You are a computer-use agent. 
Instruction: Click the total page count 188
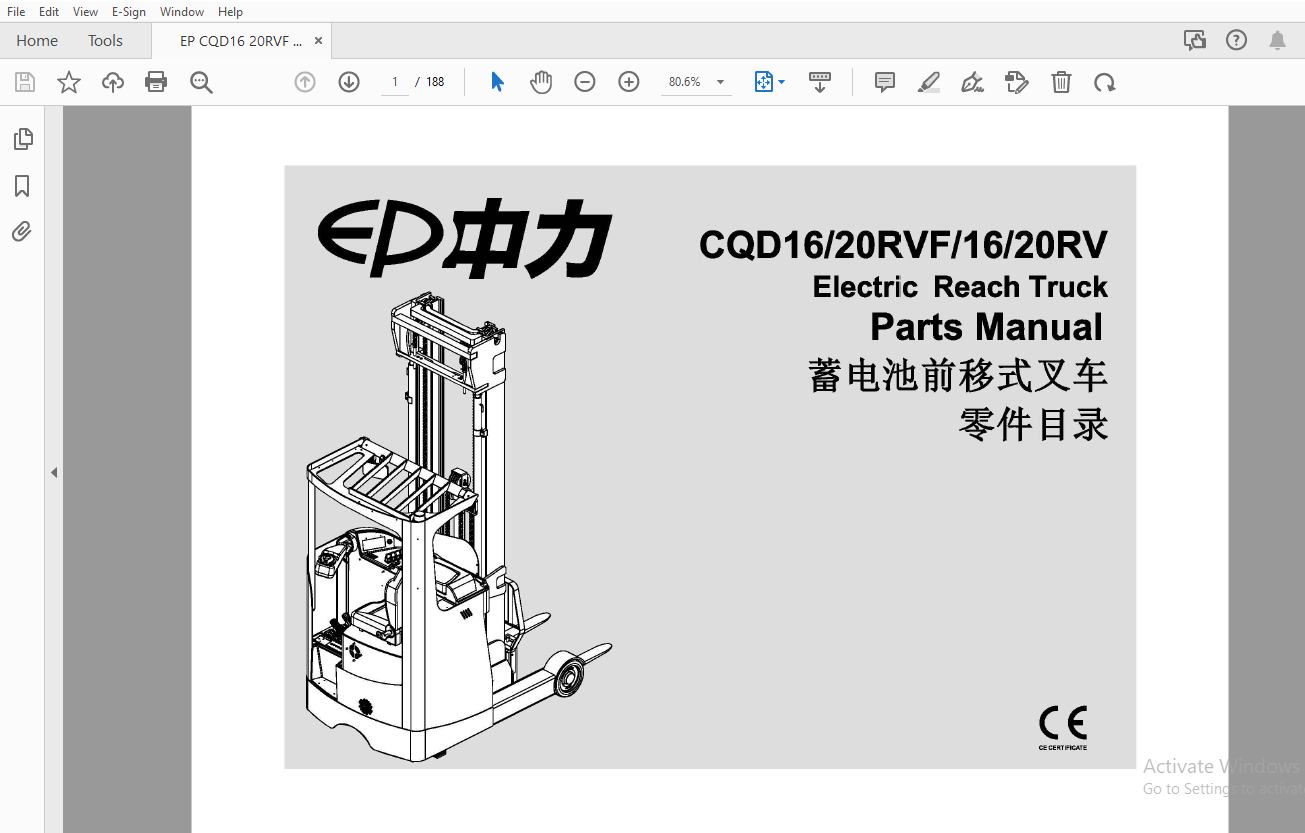click(435, 82)
